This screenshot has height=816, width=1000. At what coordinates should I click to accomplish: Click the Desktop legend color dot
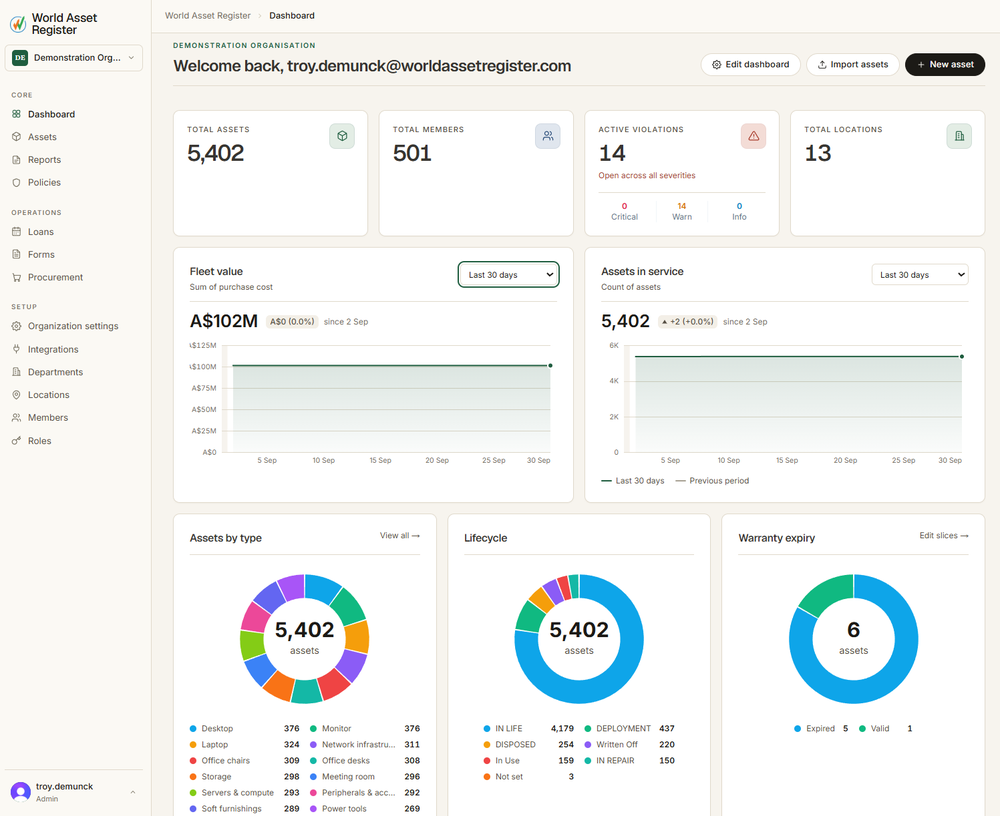coord(193,729)
